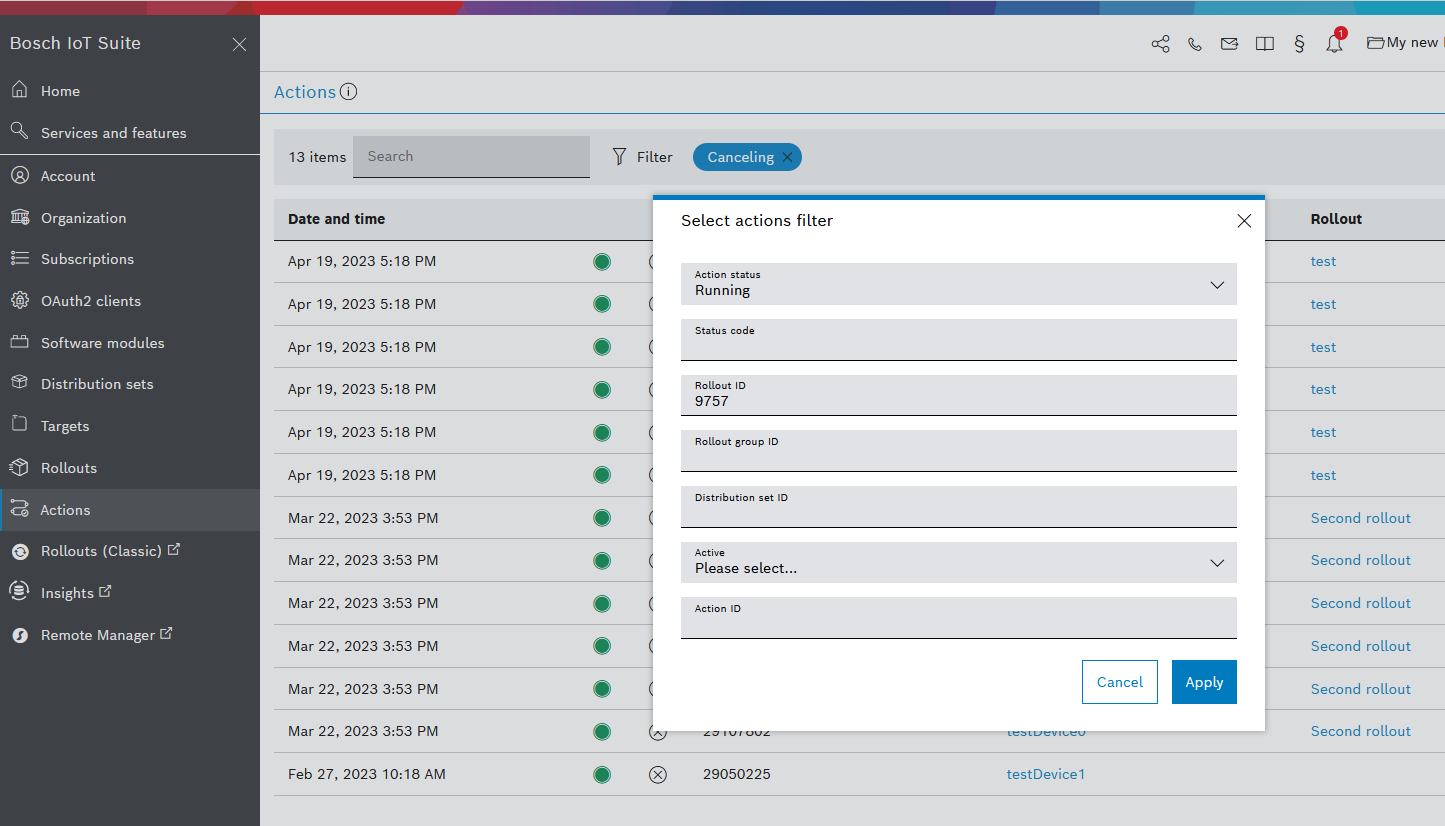Open the documentation book icon

tap(1264, 44)
